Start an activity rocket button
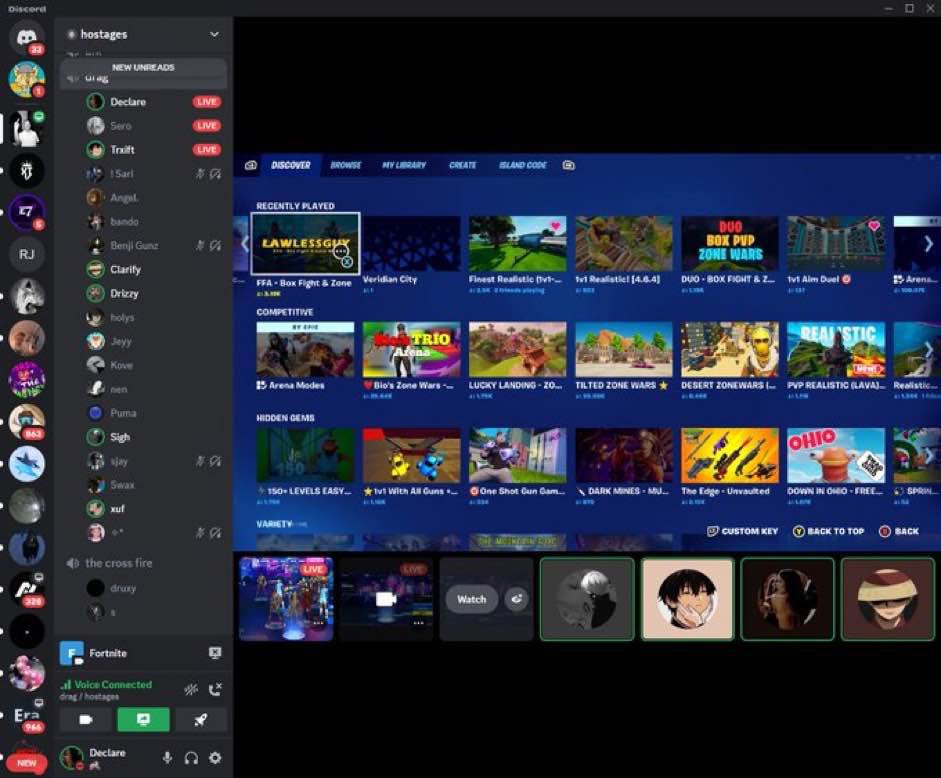The width and height of the screenshot is (941, 778). pos(200,720)
